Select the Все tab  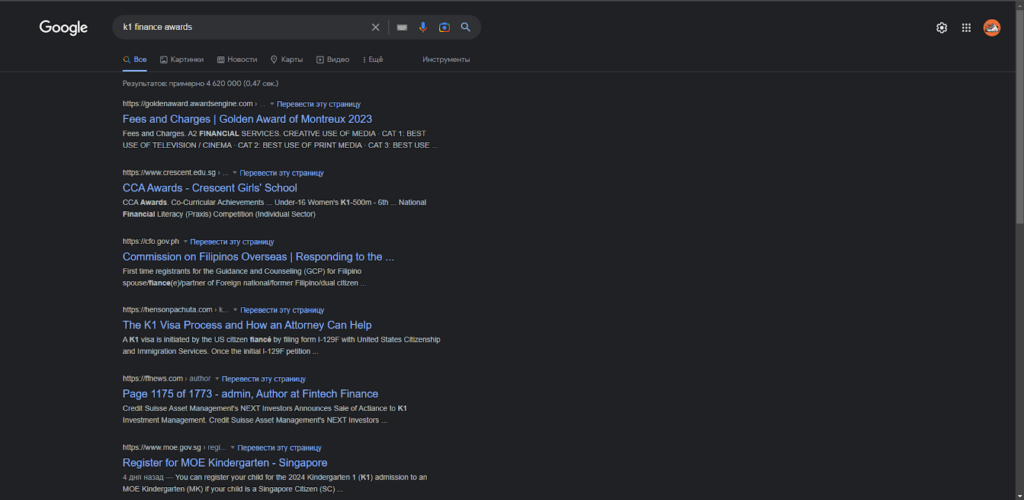[135, 59]
